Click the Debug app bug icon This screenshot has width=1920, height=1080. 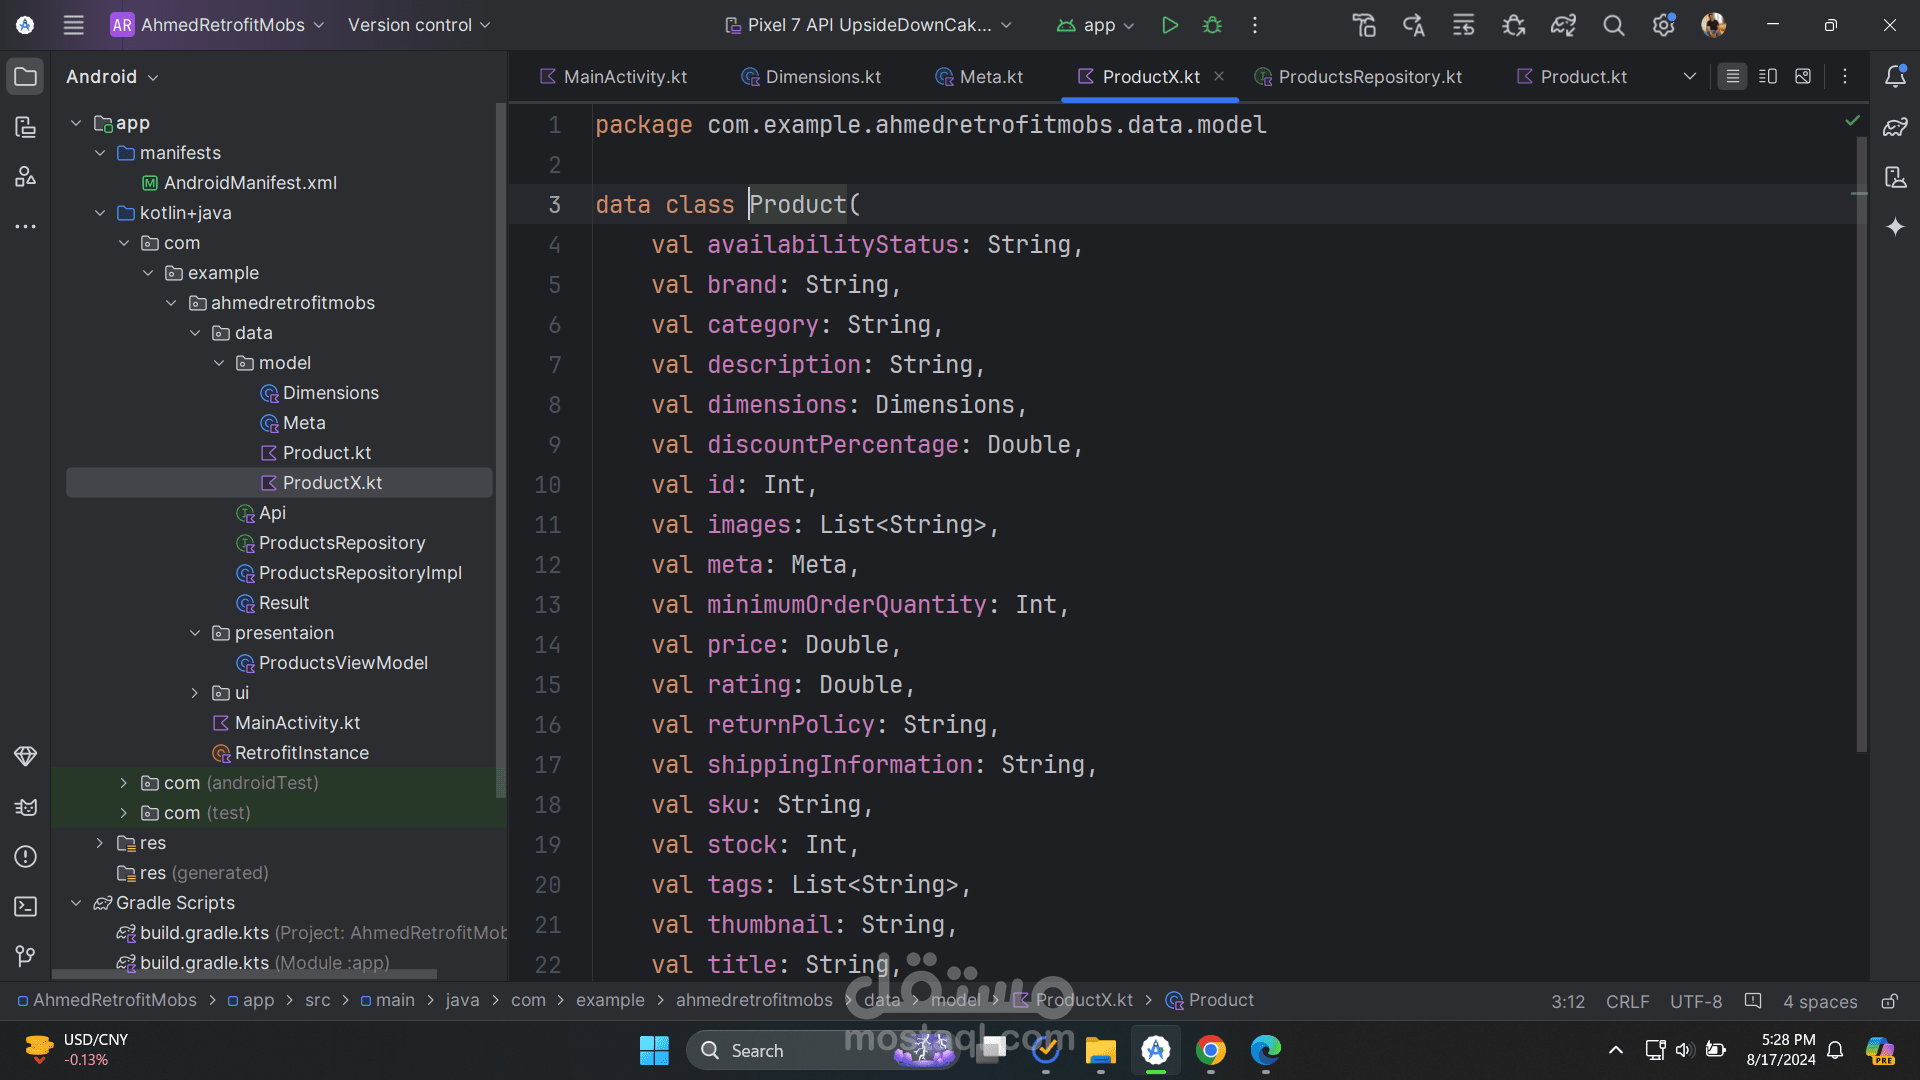click(1212, 25)
